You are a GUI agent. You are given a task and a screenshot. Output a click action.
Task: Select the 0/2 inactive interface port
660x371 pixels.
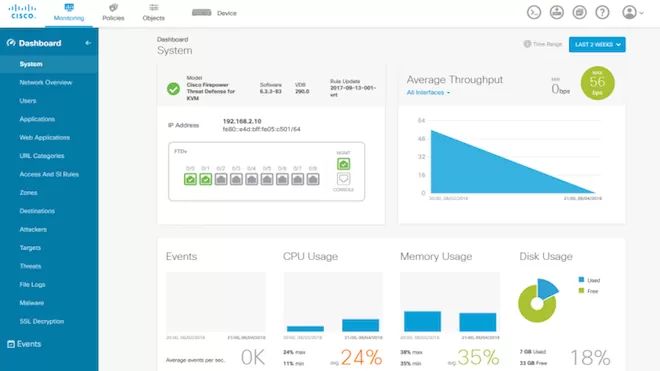tap(221, 179)
